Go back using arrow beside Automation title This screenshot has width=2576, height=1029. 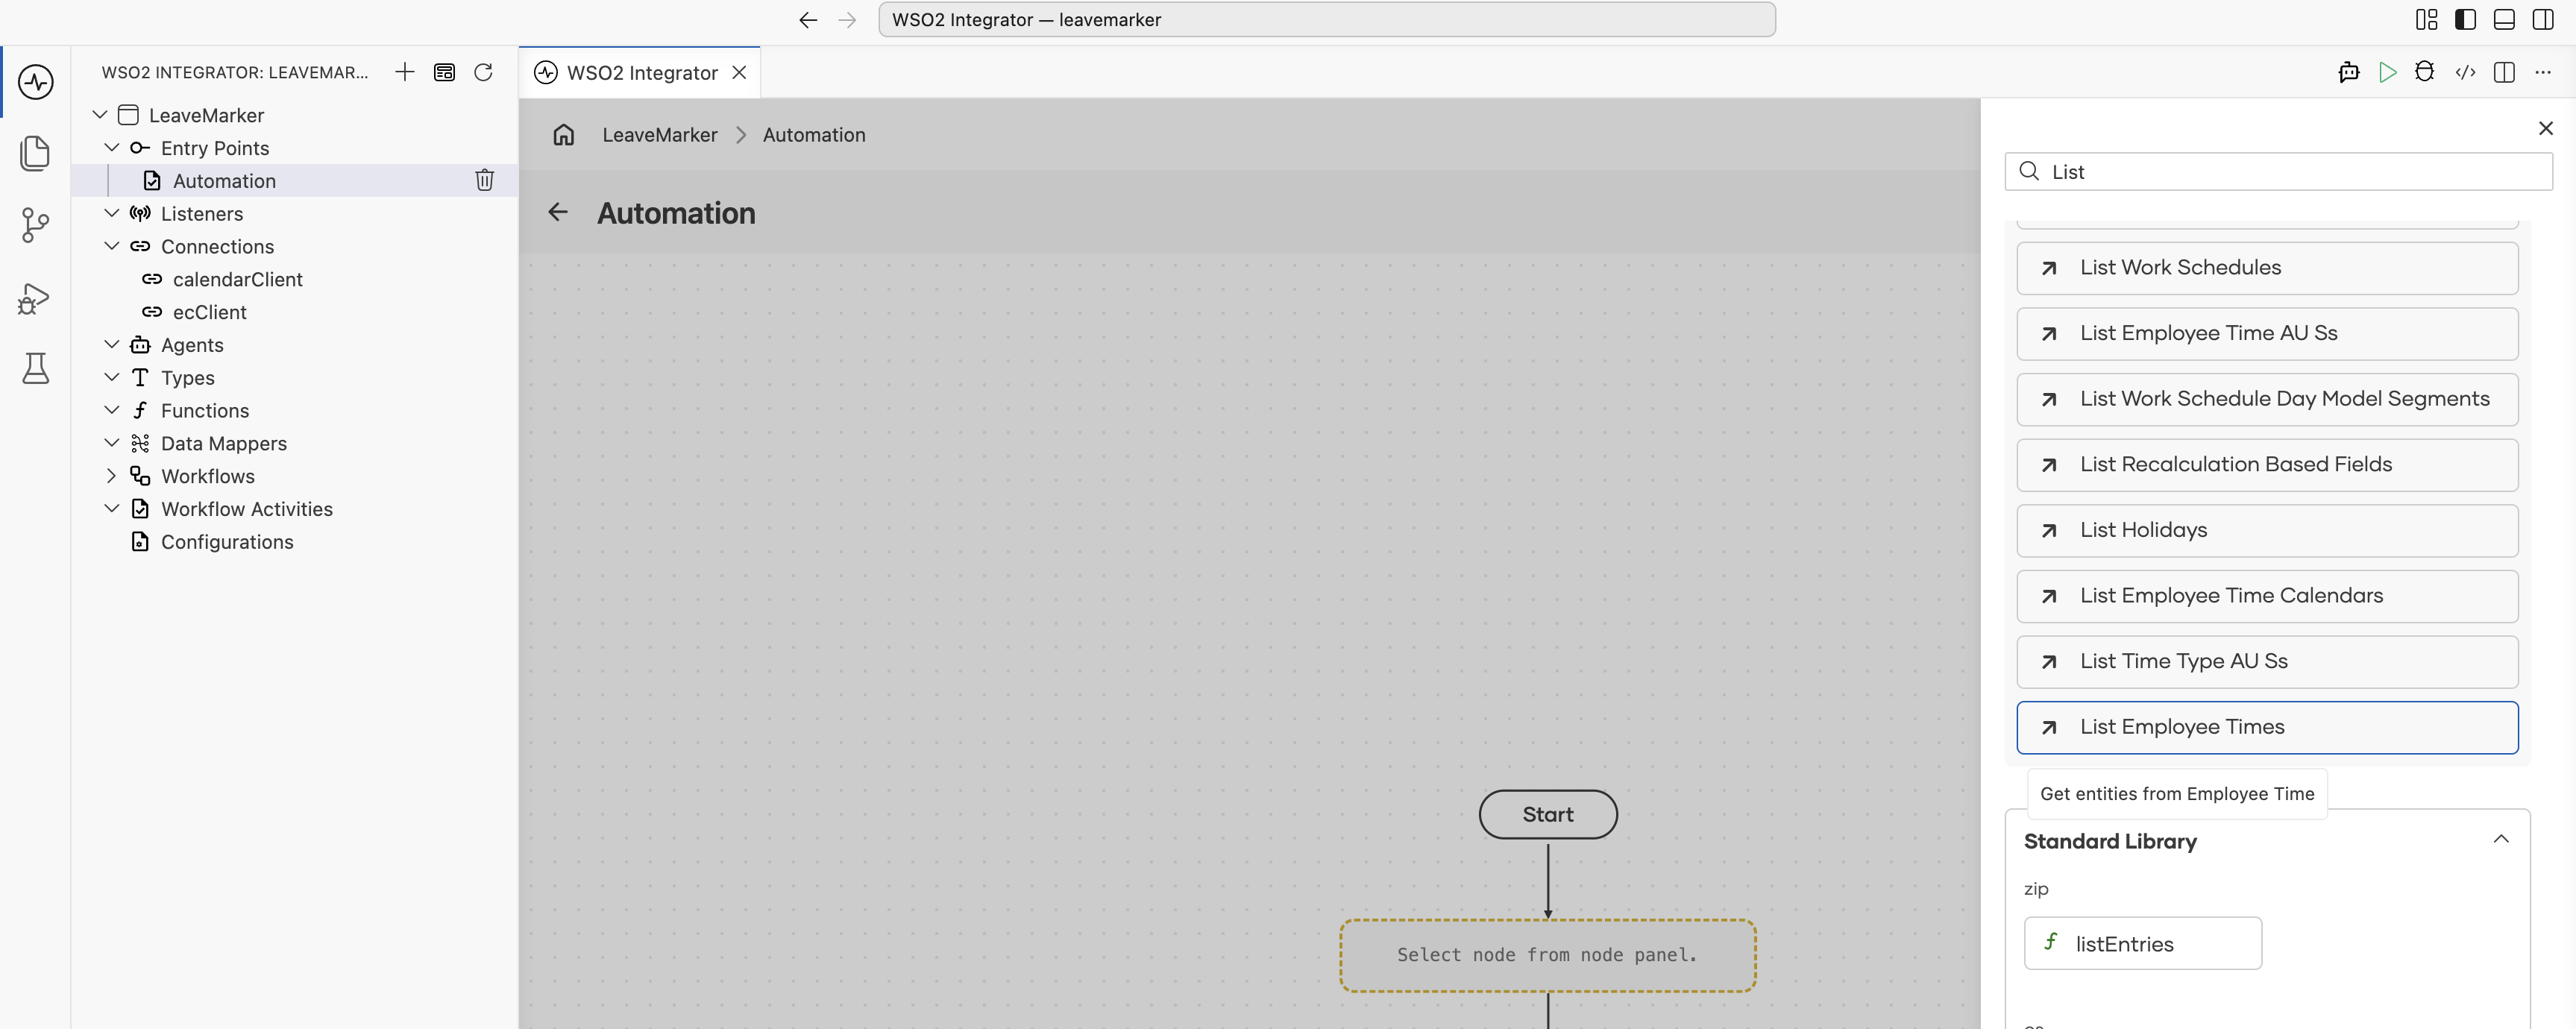(558, 212)
